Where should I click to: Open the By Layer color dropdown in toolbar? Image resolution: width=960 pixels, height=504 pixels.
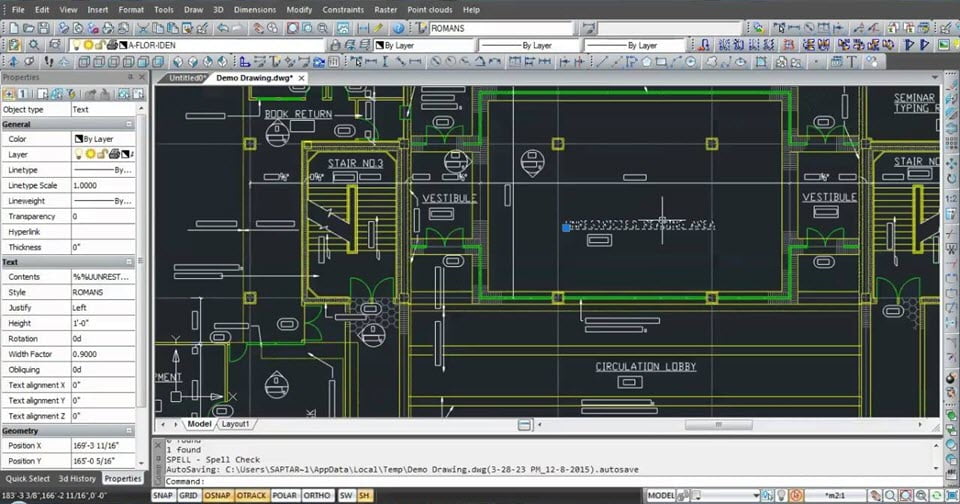(424, 45)
